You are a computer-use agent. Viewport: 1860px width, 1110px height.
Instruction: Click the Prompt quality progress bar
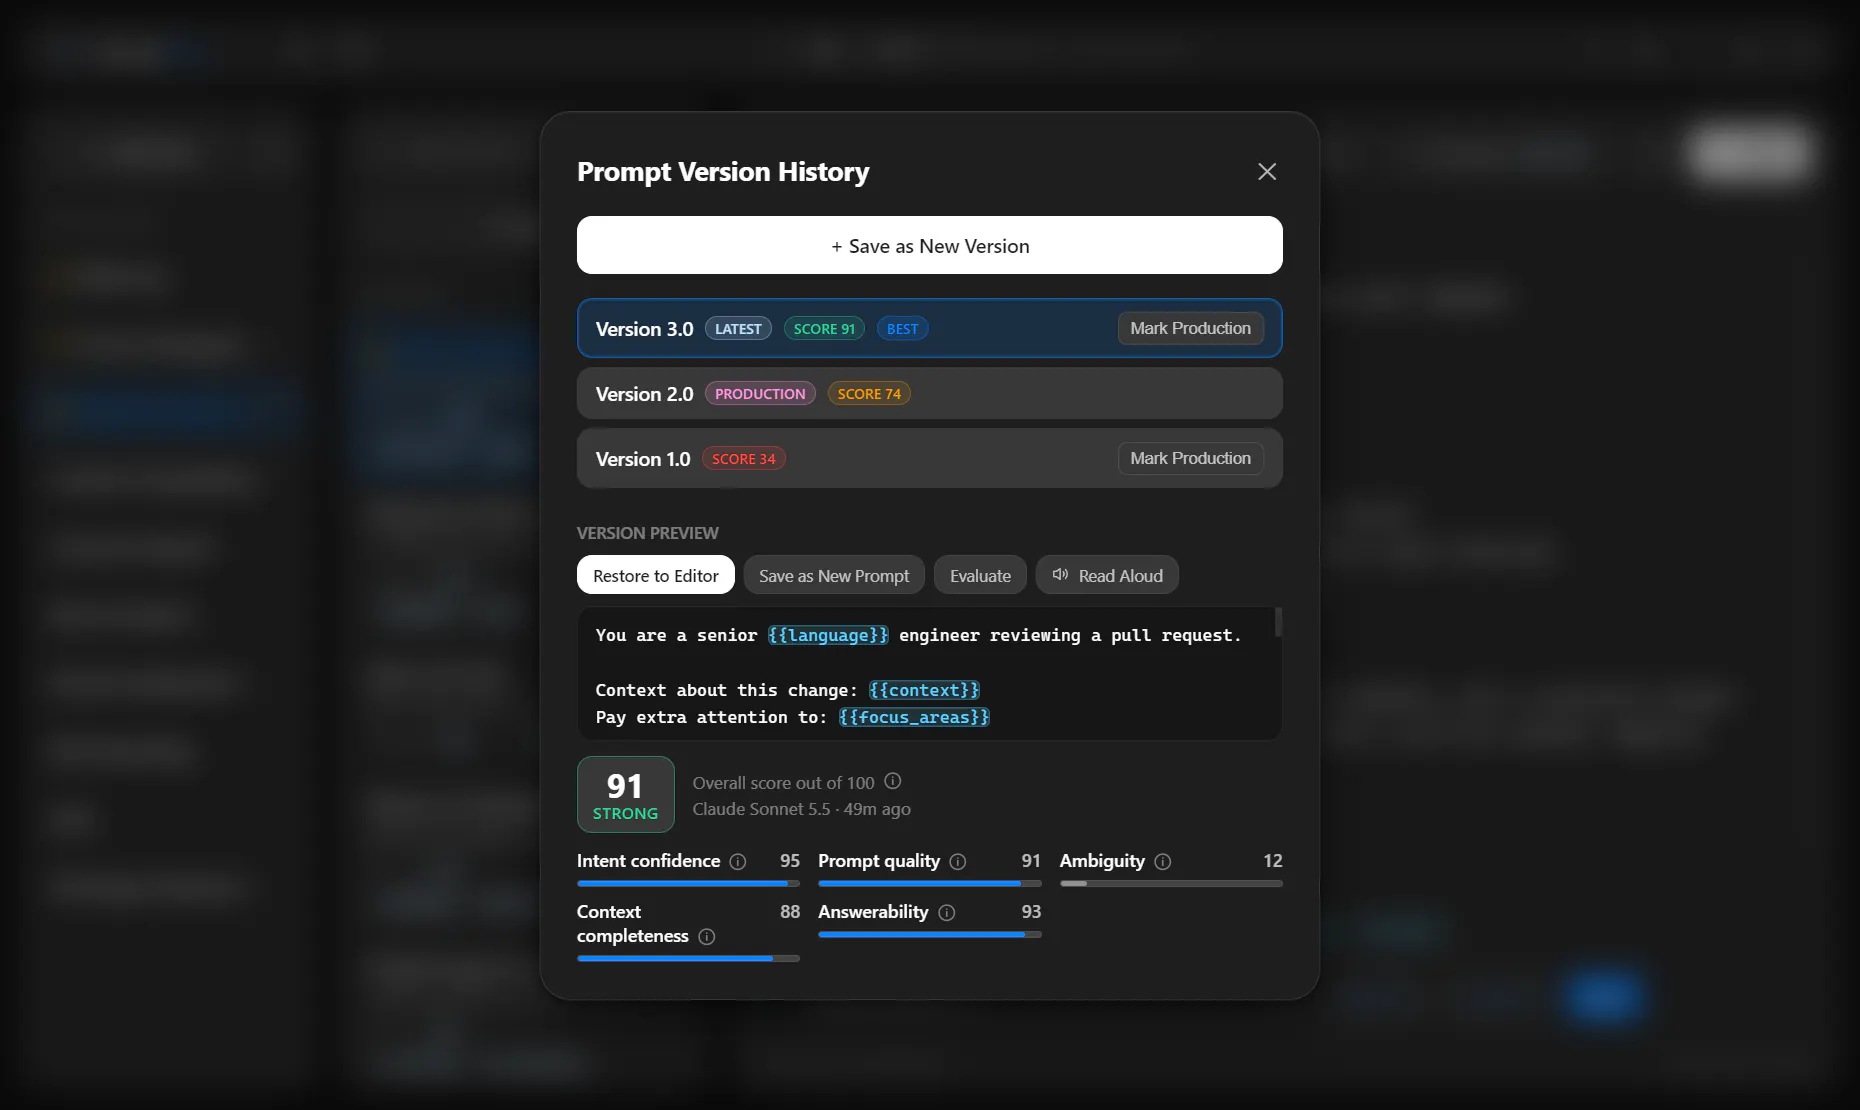point(930,884)
